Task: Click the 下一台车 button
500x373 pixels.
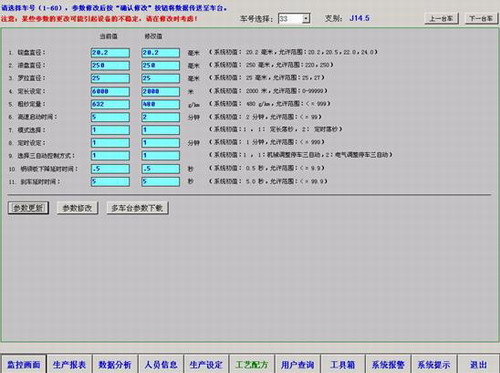Action: (x=481, y=18)
